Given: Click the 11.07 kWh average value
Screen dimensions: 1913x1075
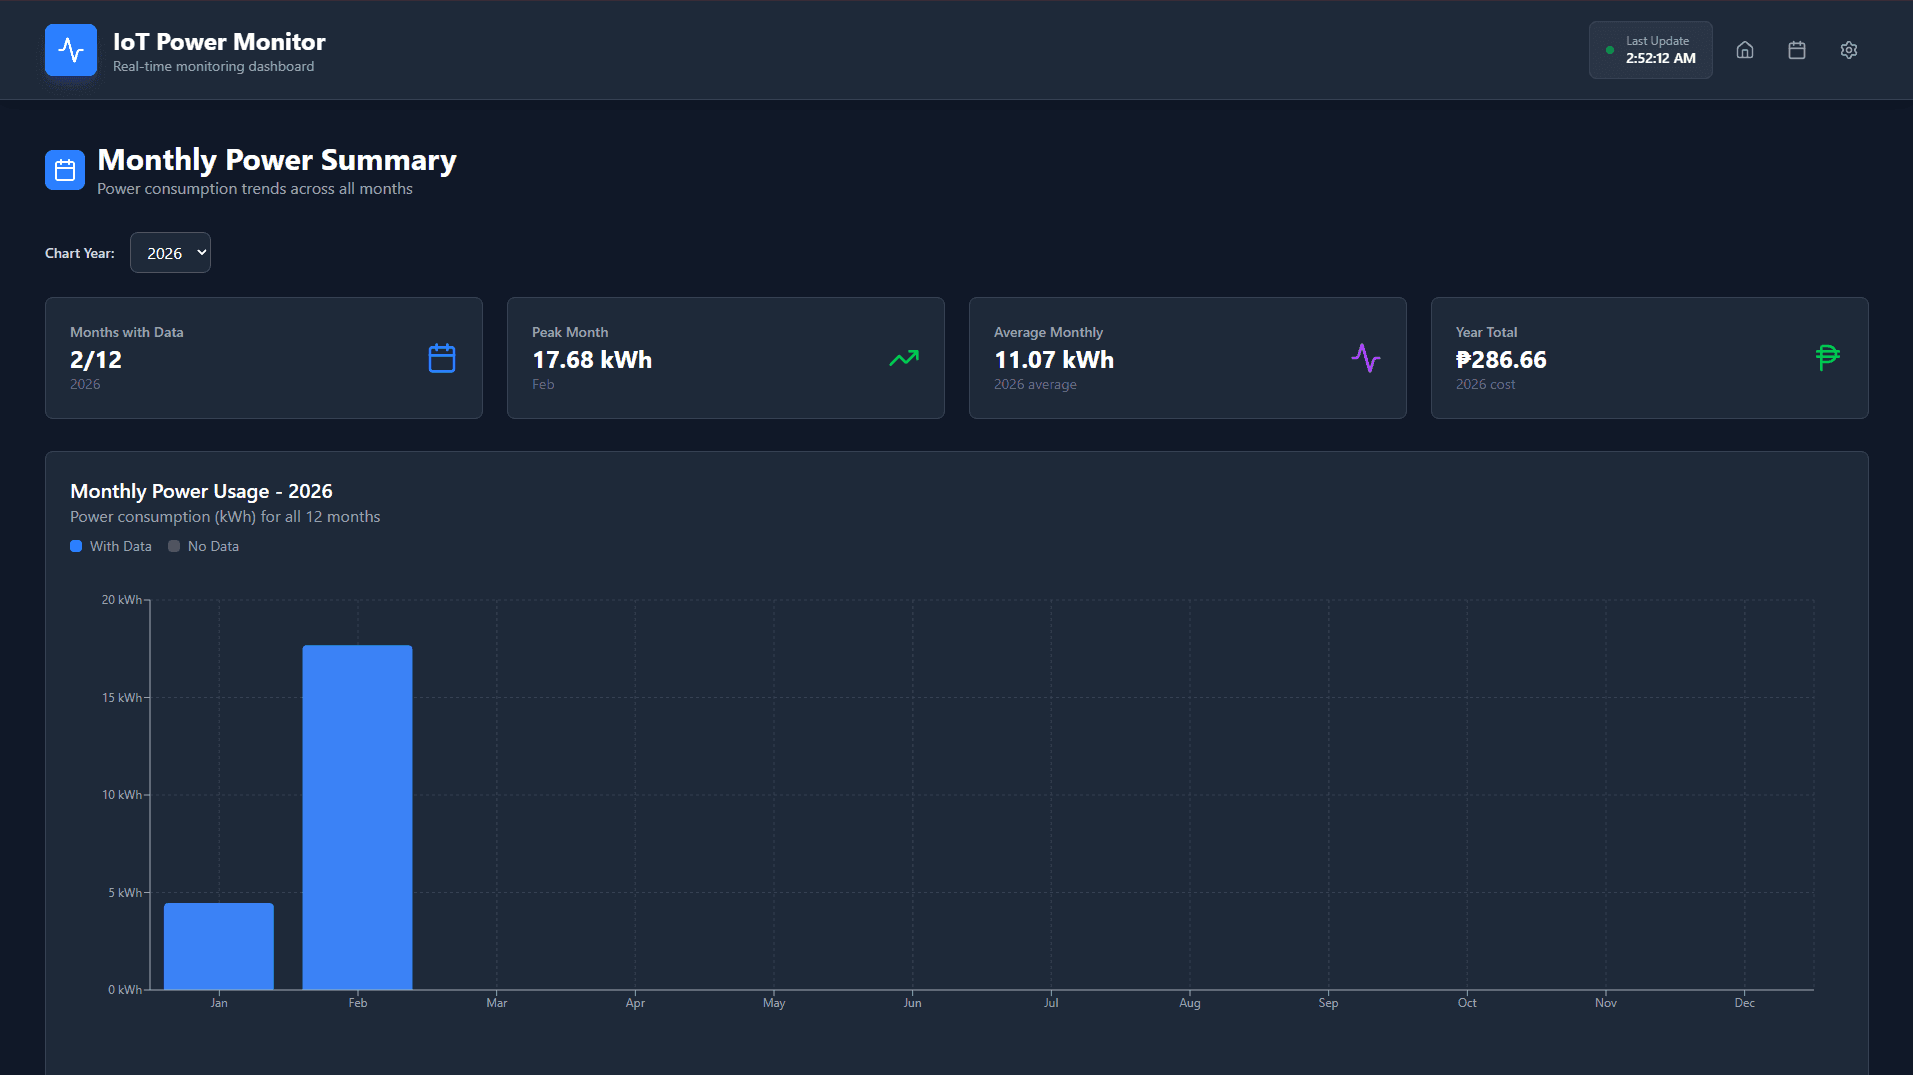Looking at the screenshot, I should point(1054,360).
